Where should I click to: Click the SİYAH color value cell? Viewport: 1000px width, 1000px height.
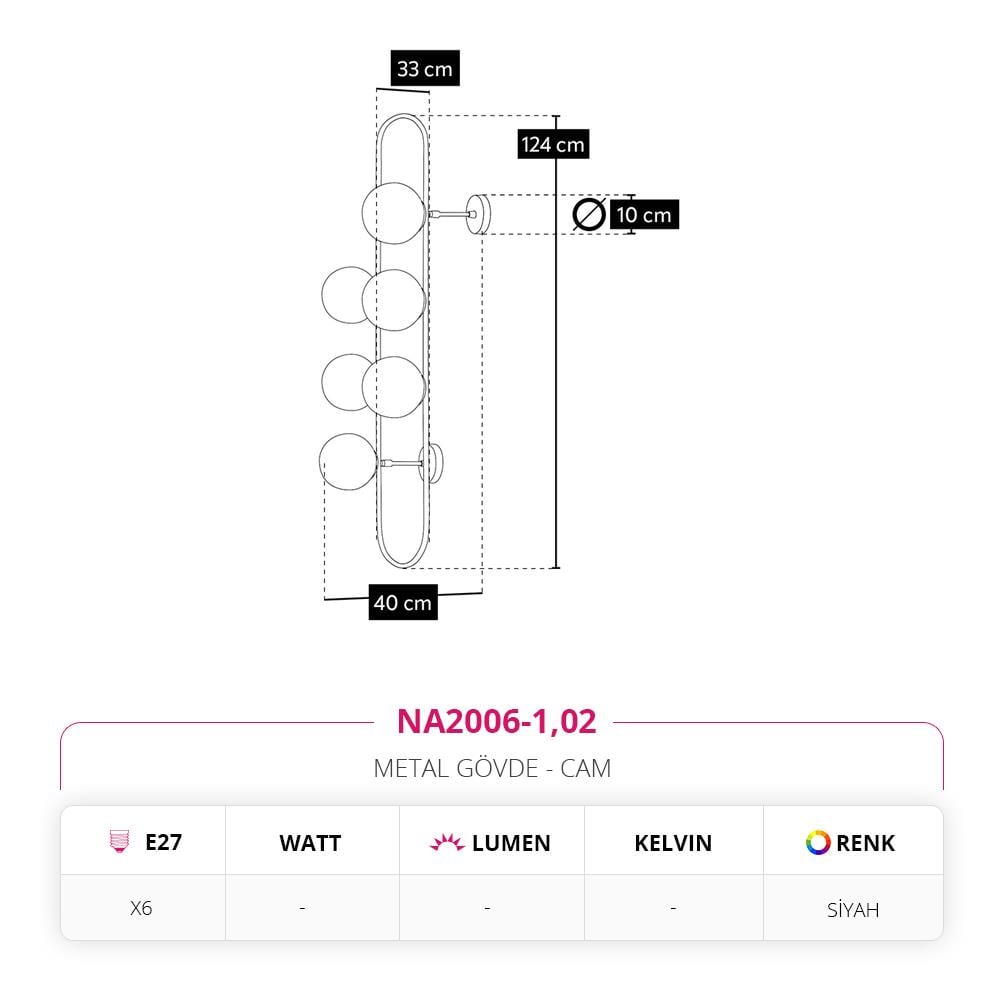(853, 909)
